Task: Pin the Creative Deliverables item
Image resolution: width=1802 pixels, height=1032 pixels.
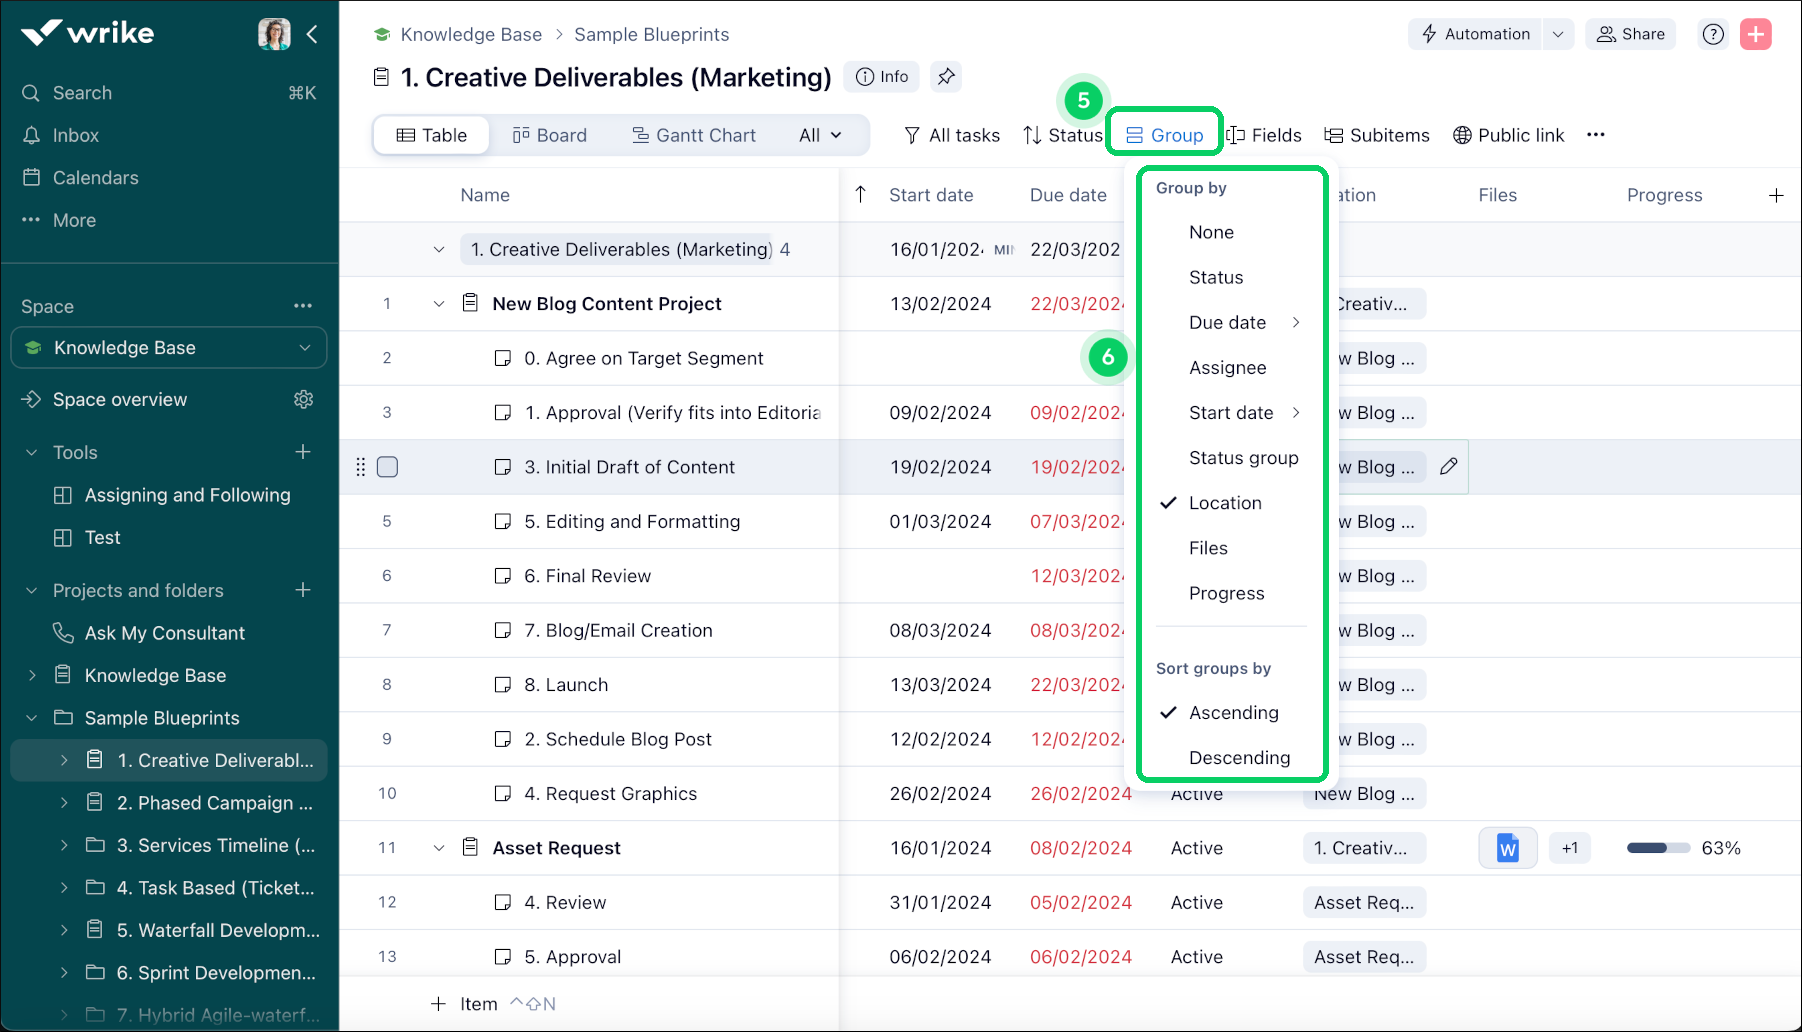Action: click(946, 76)
